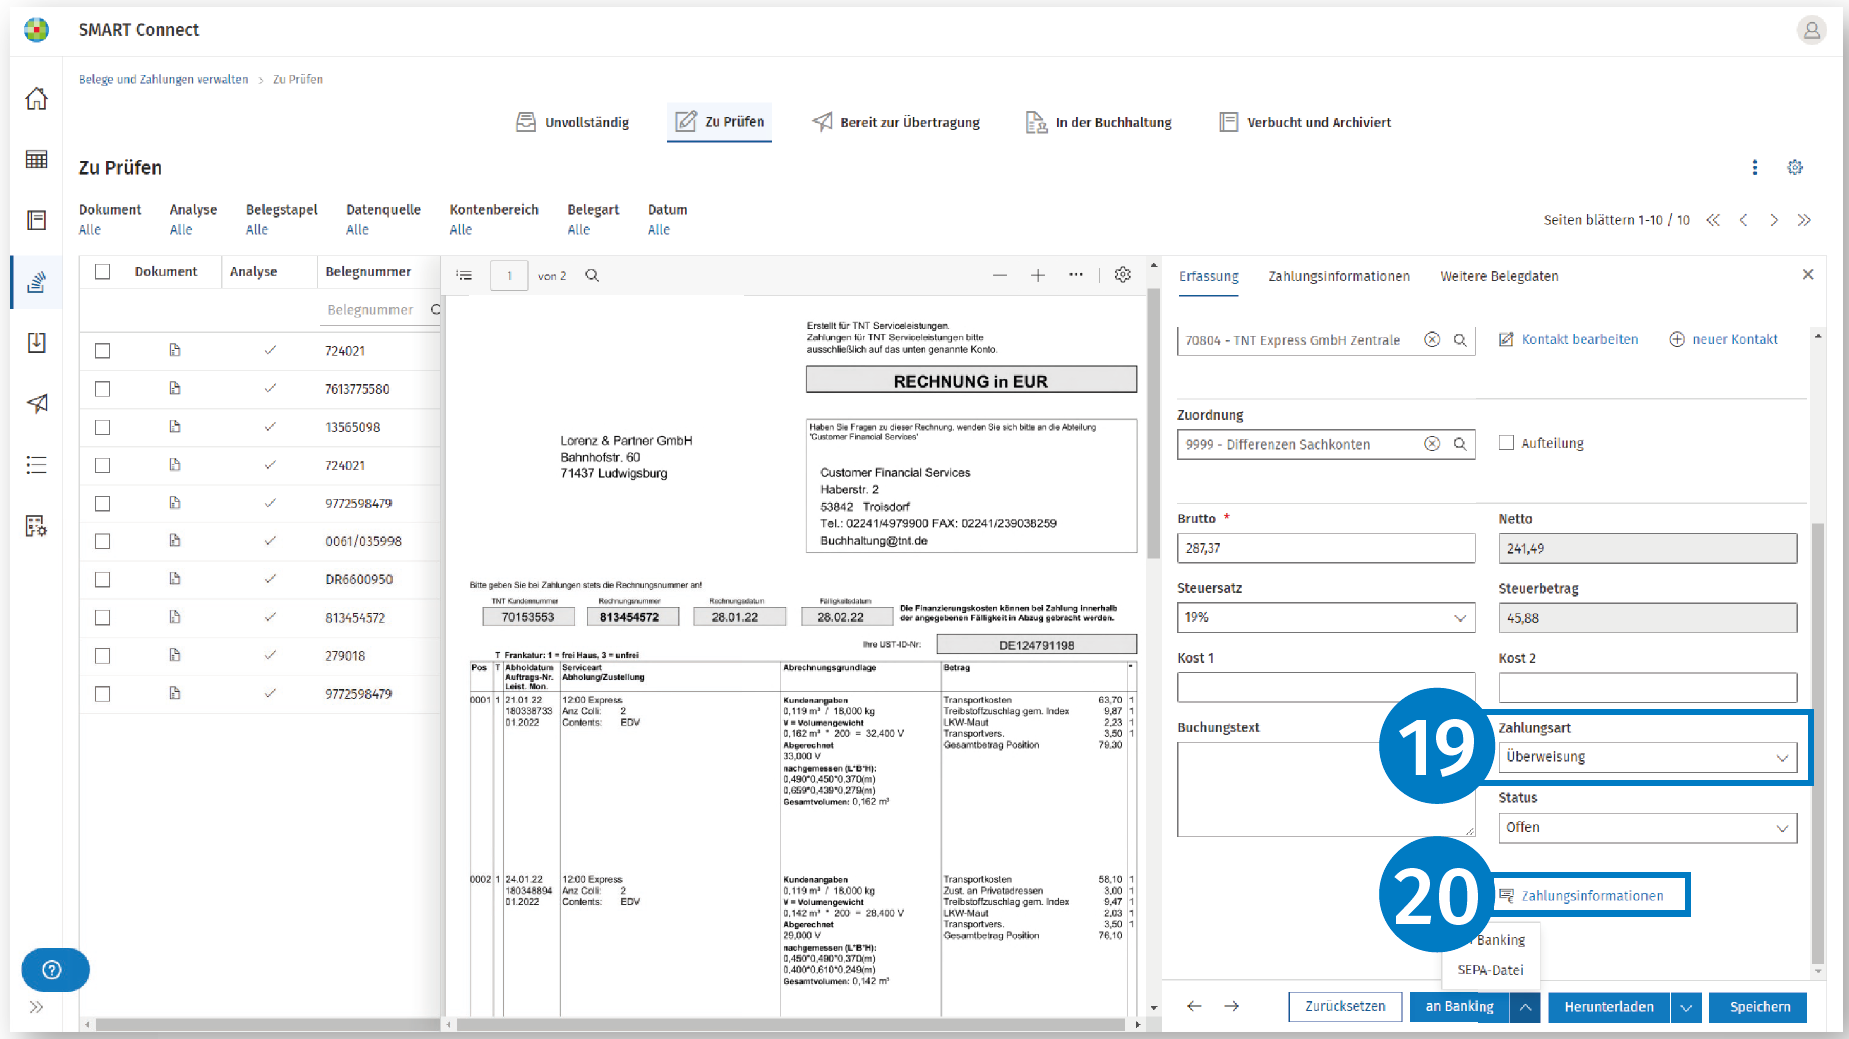Open the list icon in sidebar
Screen dimensions: 1849x1039
36,465
